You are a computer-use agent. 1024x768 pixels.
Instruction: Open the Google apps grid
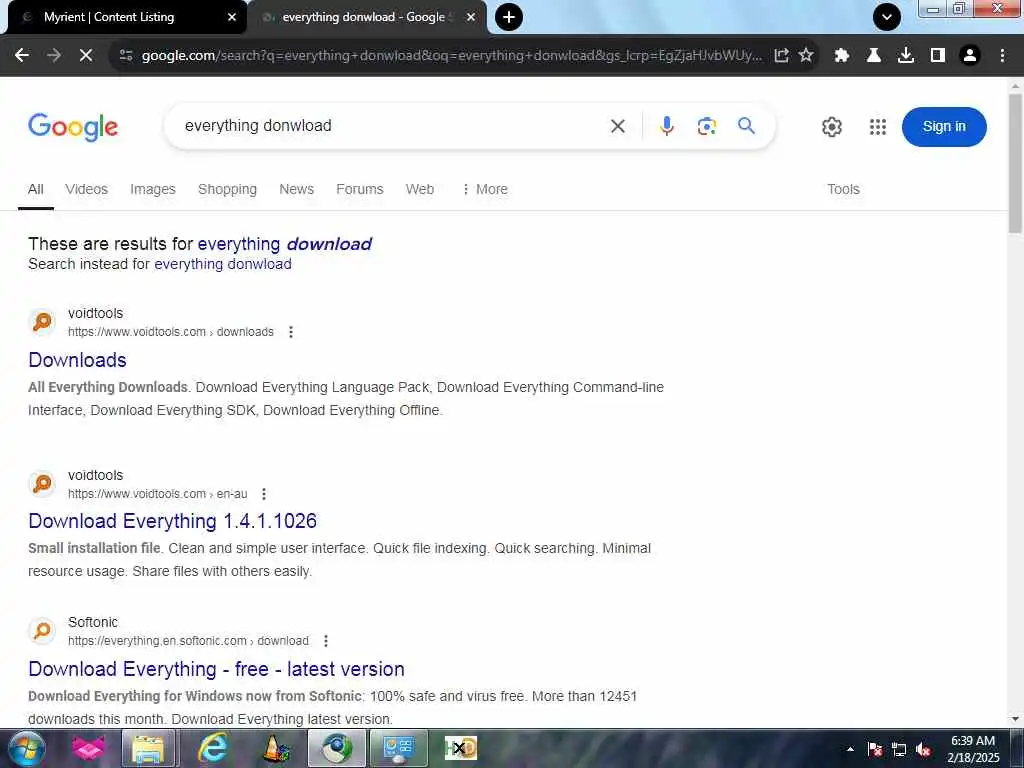coord(878,127)
